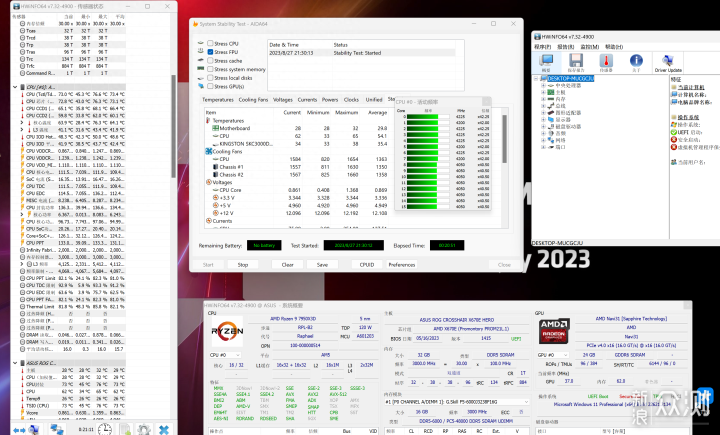Collapse the DESKTOP-MUCGCJU tree root
Screen dimensions: 720x435
(x=536, y=79)
